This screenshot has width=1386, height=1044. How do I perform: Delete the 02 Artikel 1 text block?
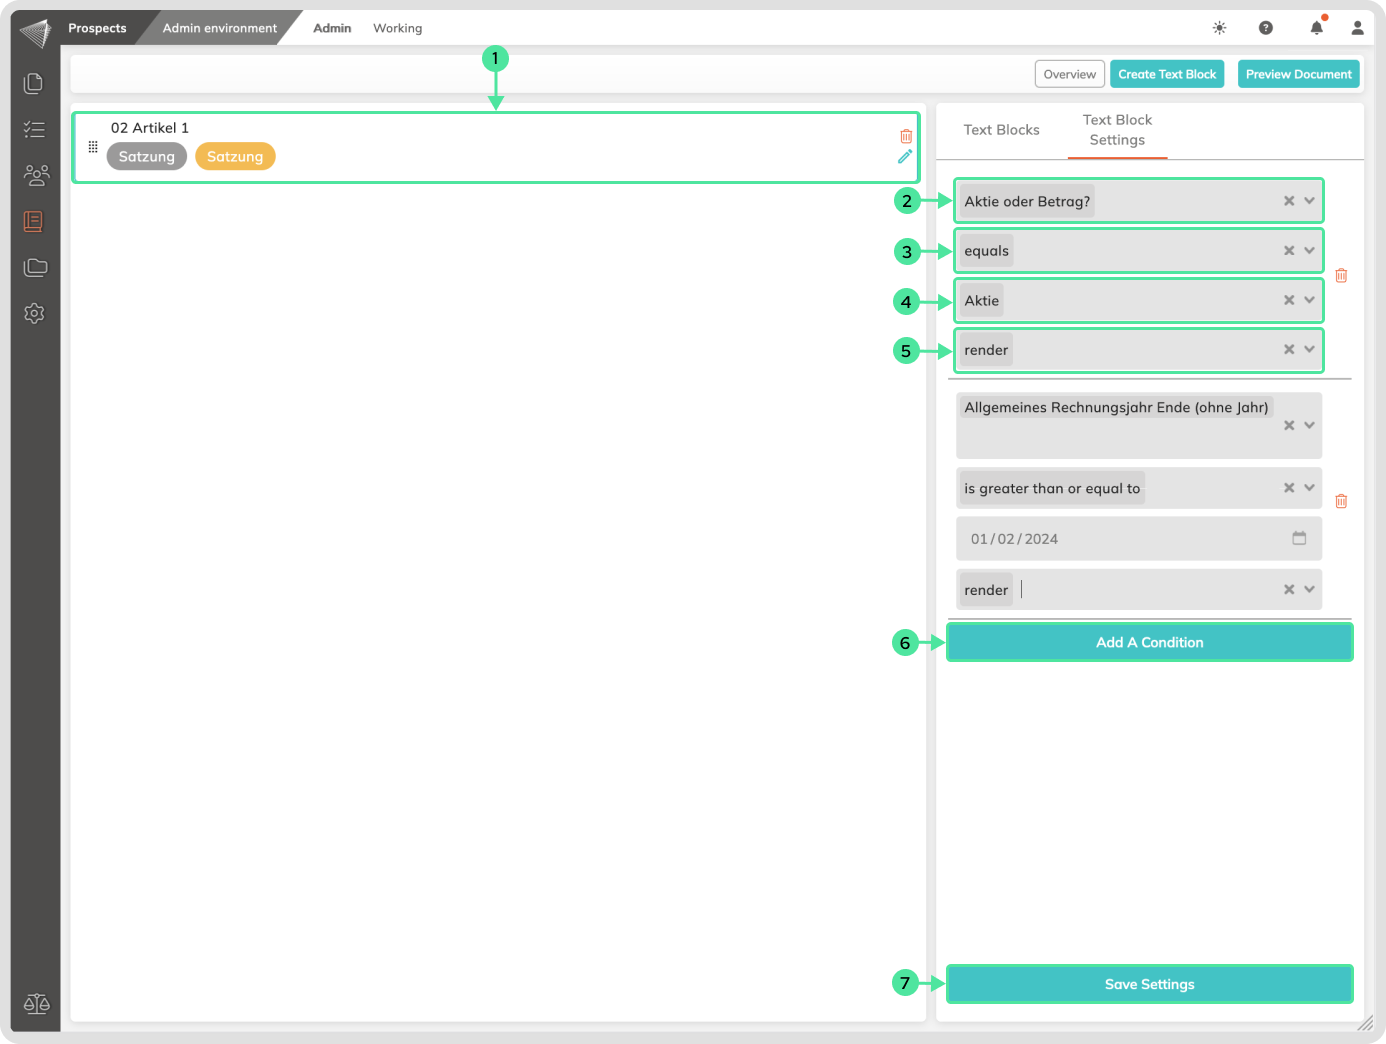pos(906,136)
